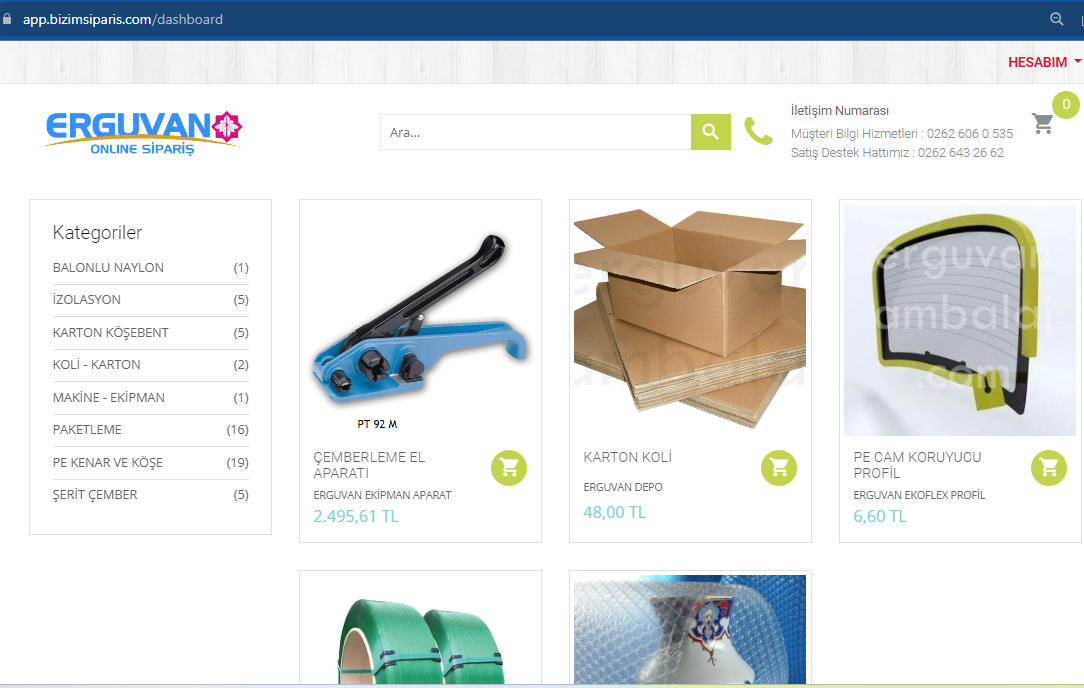This screenshot has height=688, width=1084.
Task: Open the PE CAM KORUYUCU PROFİL title
Action: 917,465
